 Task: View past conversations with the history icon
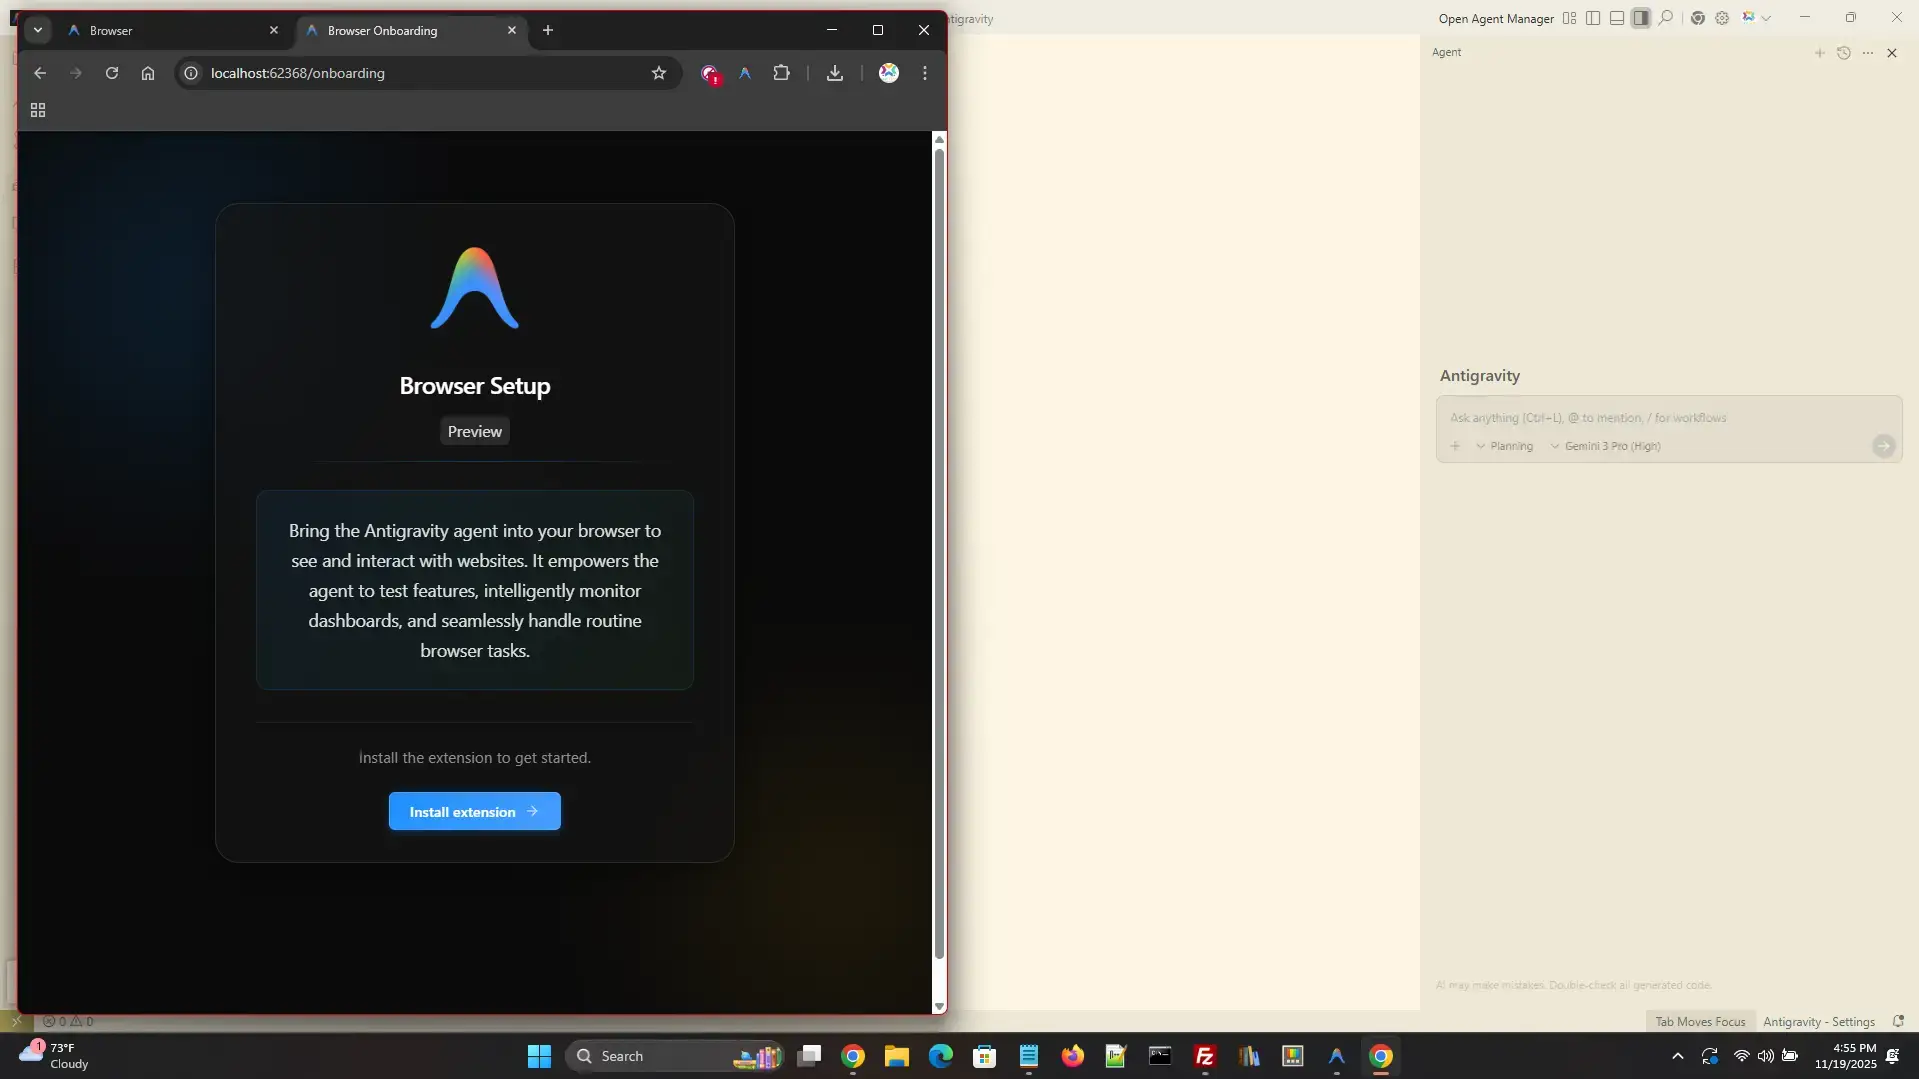pos(1843,53)
